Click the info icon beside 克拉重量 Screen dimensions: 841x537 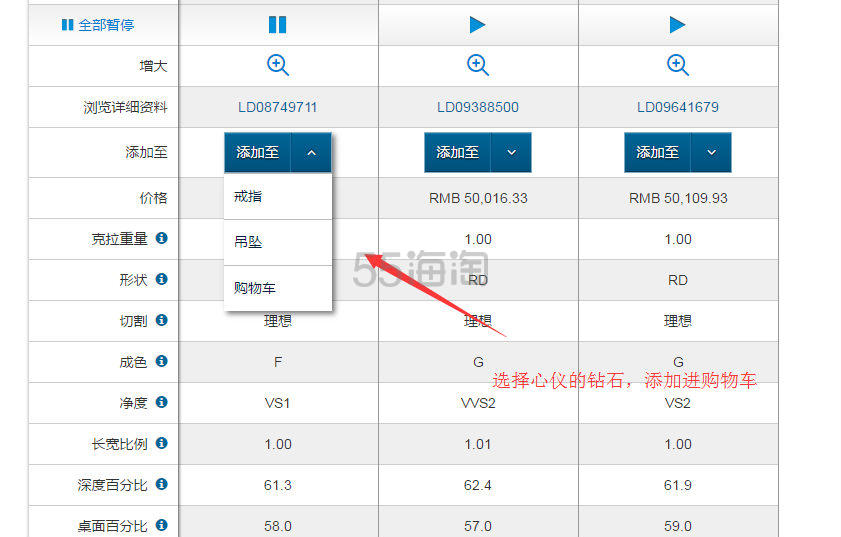[161, 239]
